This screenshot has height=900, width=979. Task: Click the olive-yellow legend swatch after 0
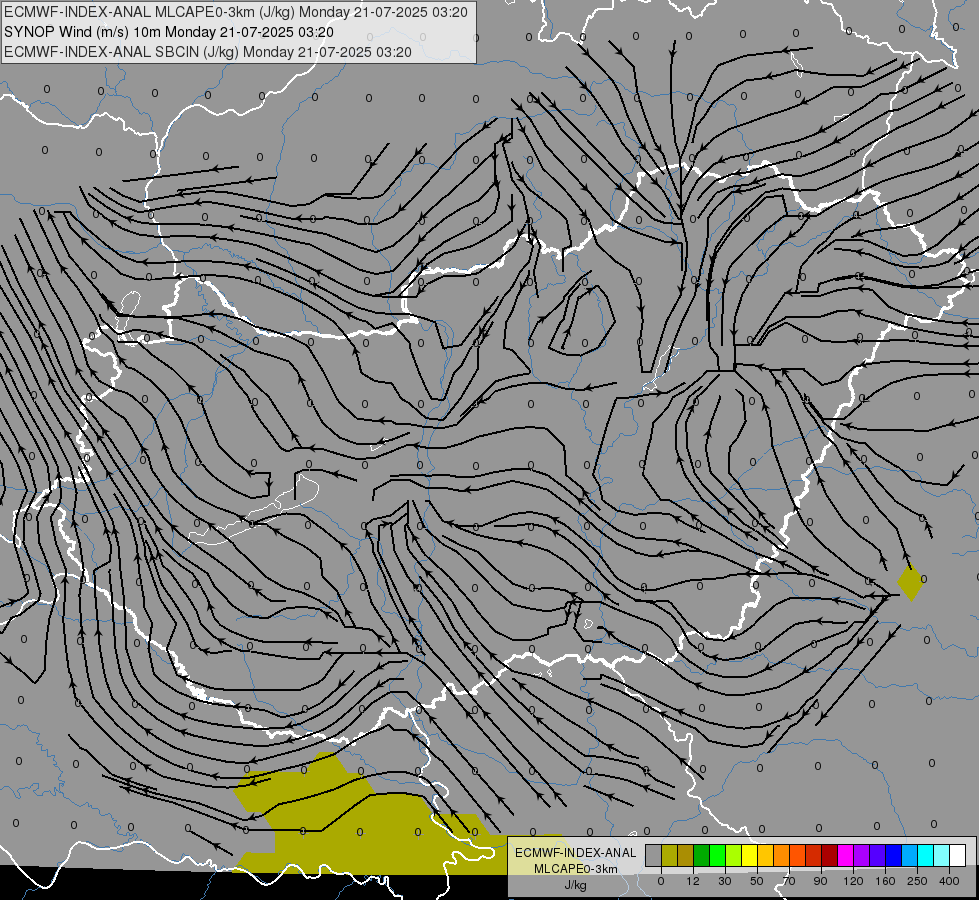[x=669, y=855]
